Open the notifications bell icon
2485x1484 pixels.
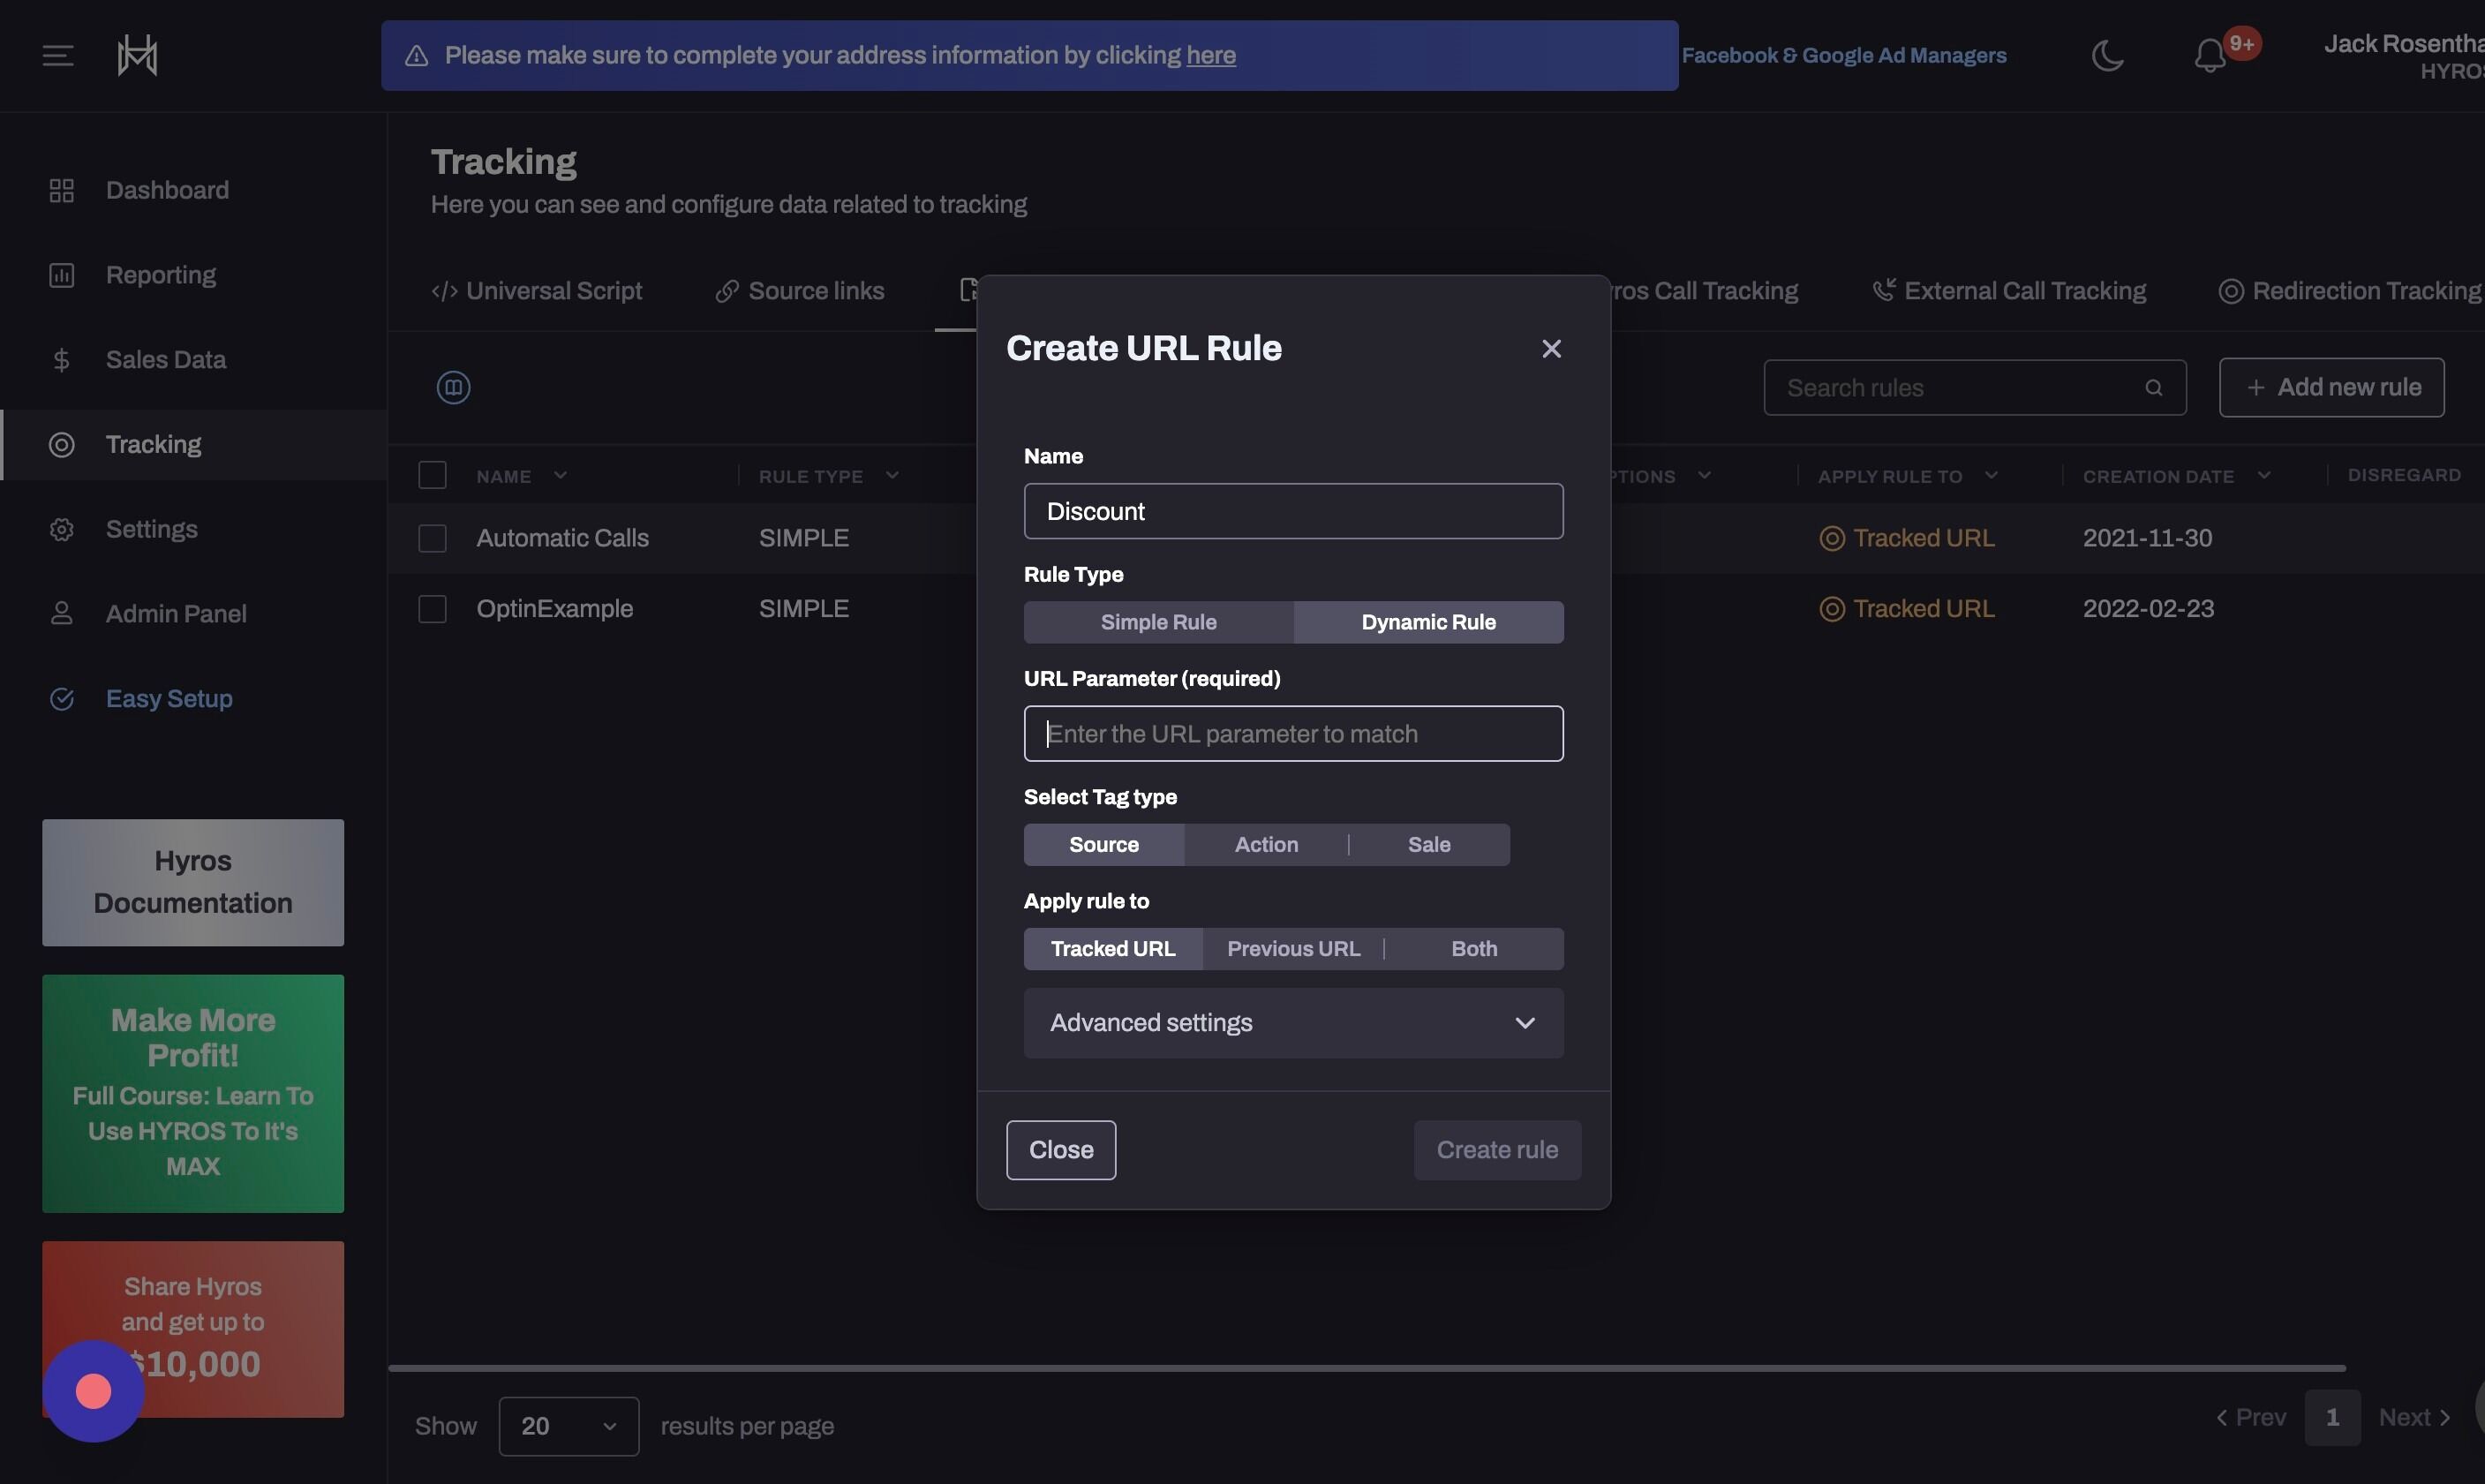click(2210, 56)
